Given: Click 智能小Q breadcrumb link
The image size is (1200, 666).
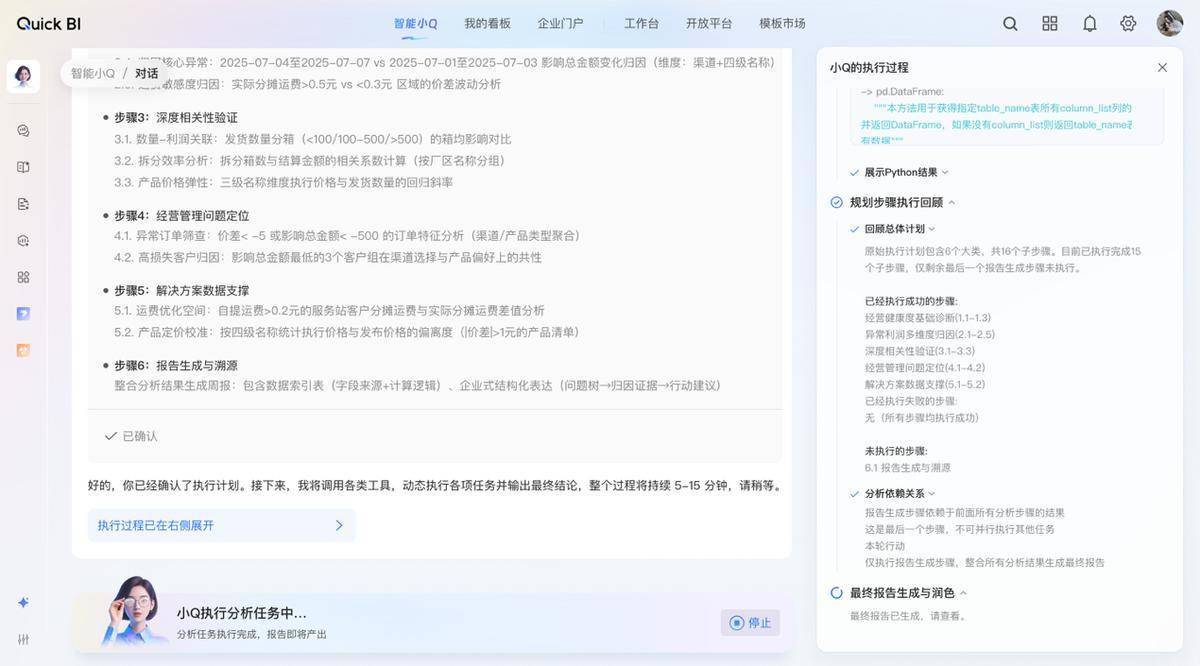Looking at the screenshot, I should click(x=93, y=73).
